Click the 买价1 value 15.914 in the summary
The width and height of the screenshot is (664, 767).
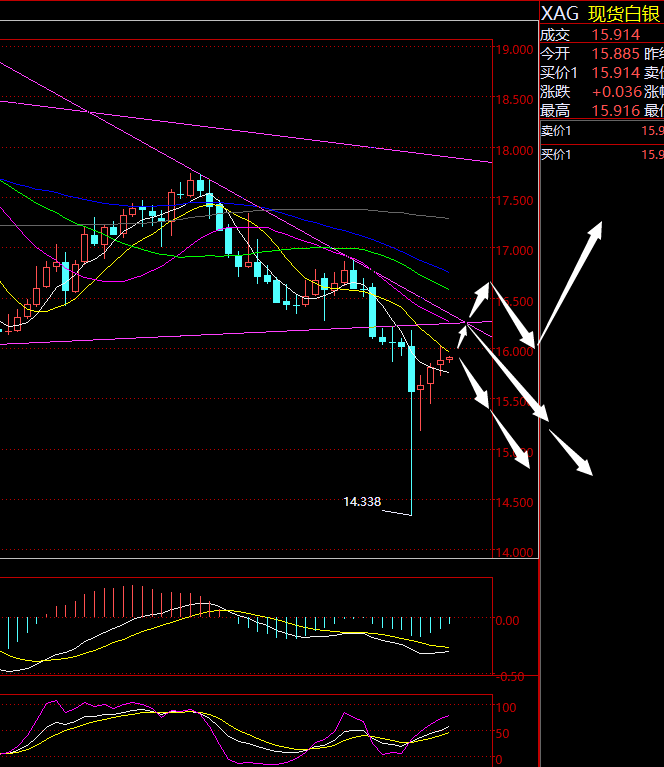coord(616,73)
